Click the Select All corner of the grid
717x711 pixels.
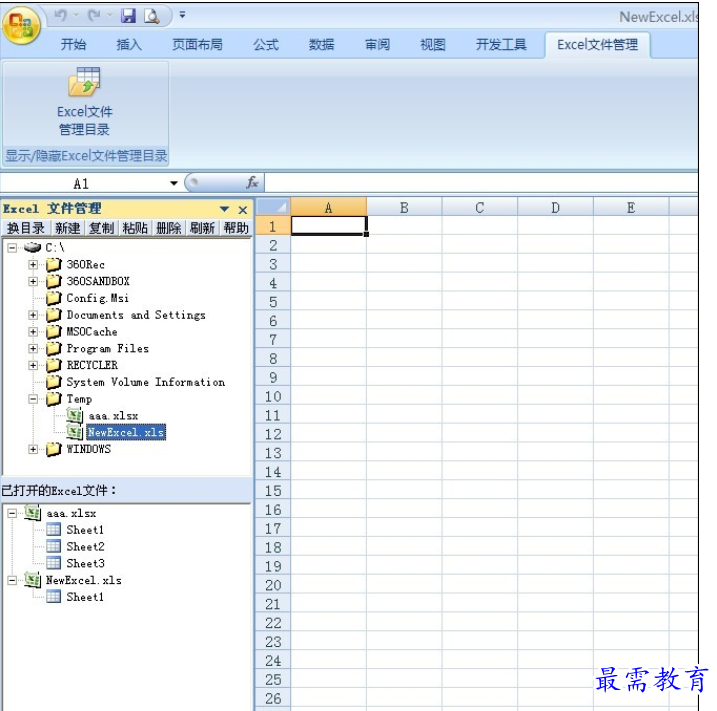tap(273, 207)
